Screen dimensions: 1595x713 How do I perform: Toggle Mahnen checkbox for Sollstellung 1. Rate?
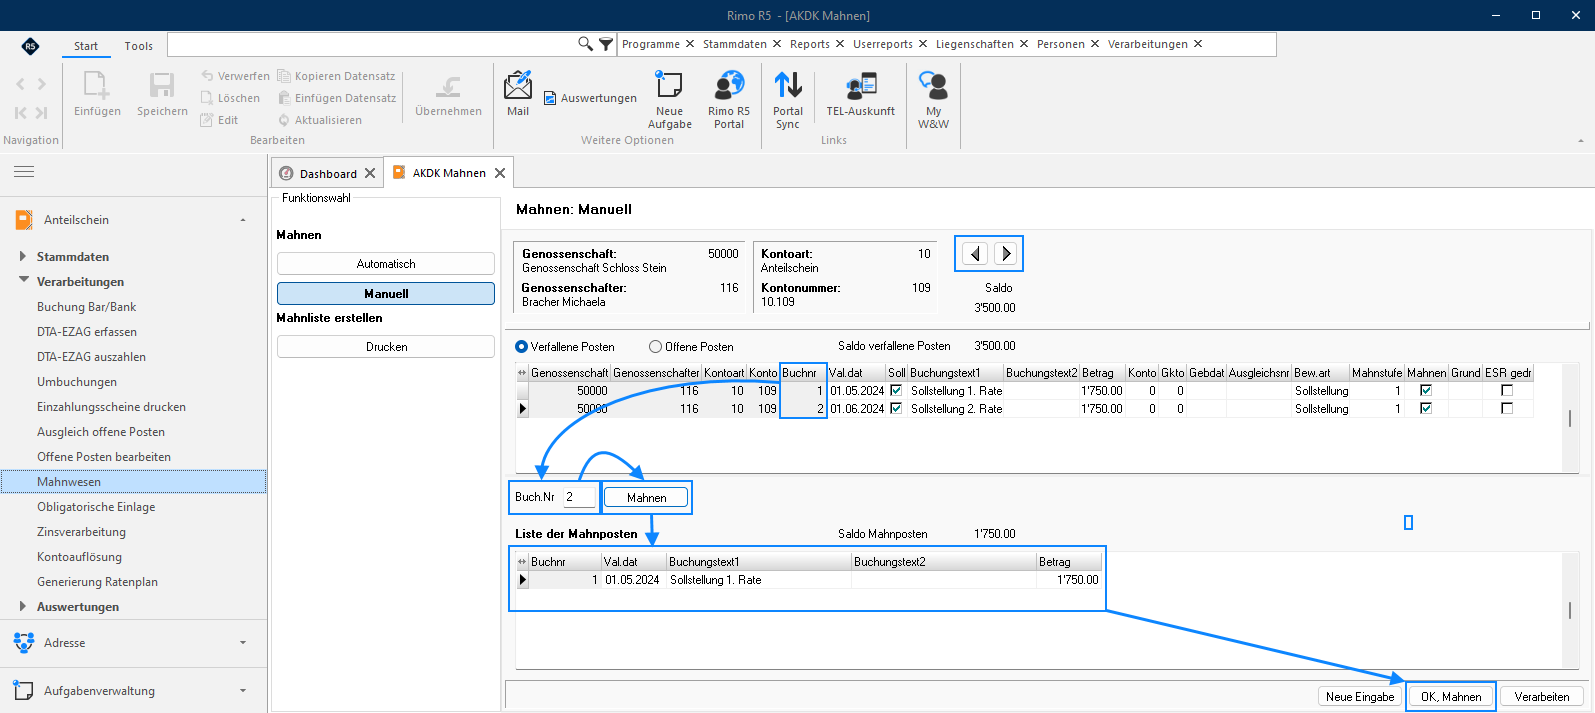click(1426, 391)
